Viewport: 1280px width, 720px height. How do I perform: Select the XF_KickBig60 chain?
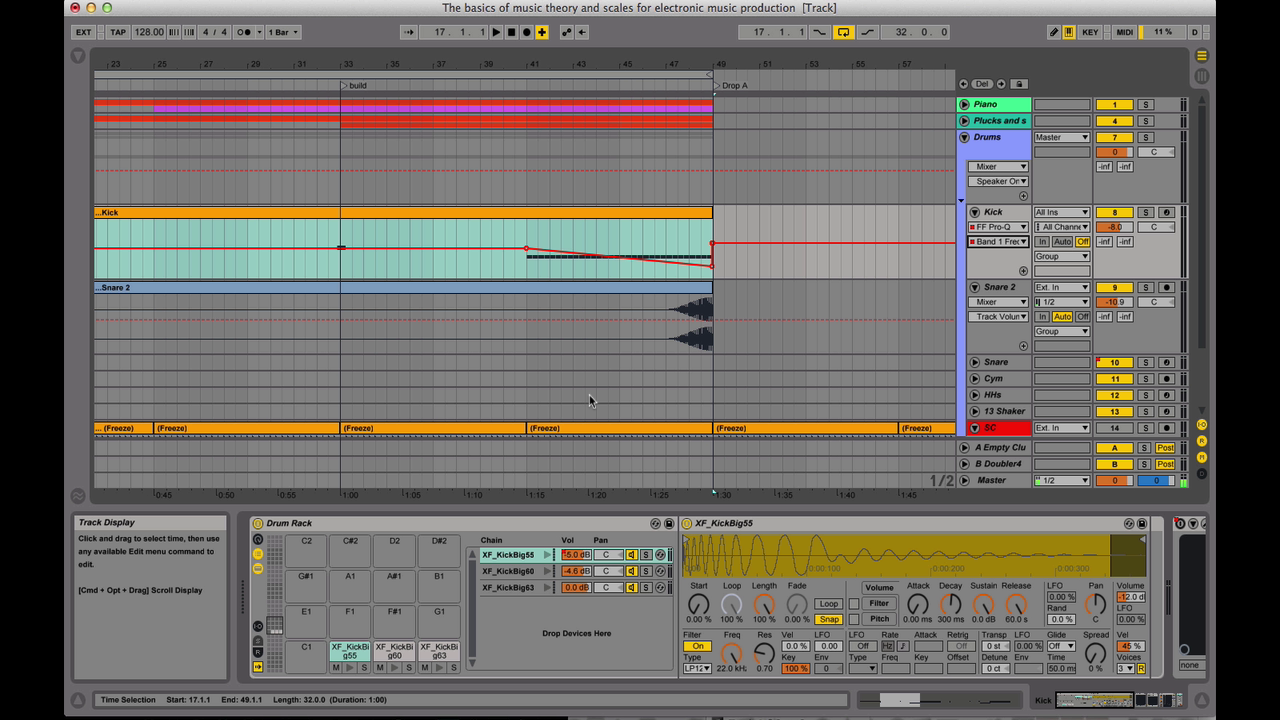point(509,571)
